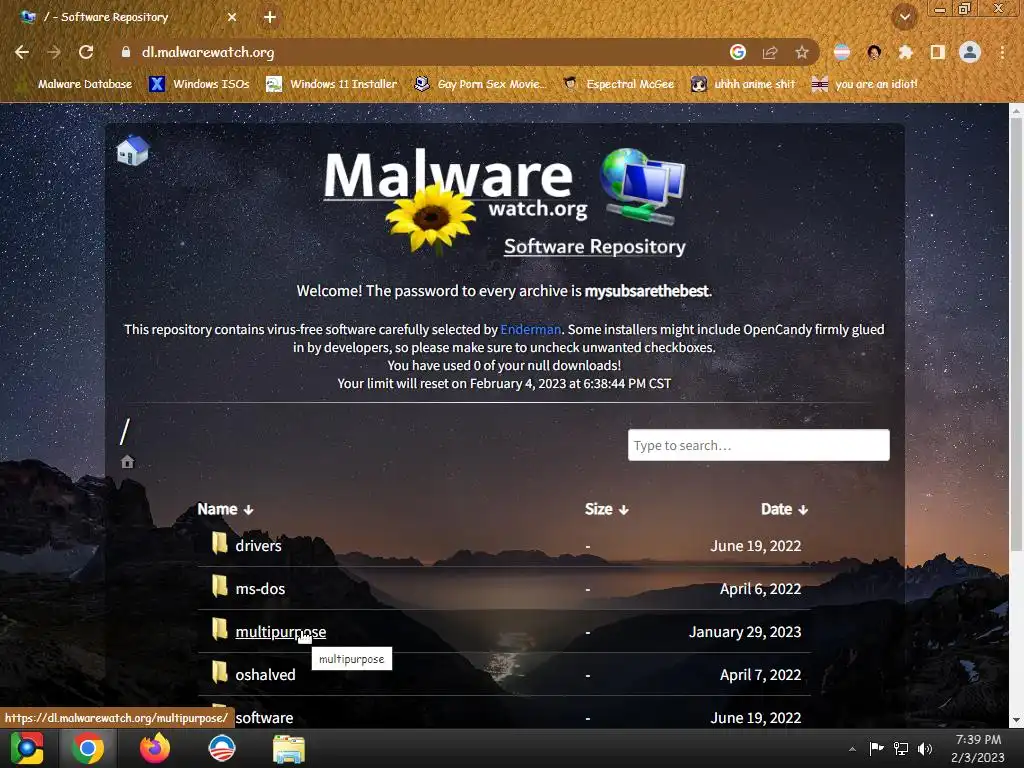Screen dimensions: 1024x768
Task: Click the blue house home icon
Action: click(x=133, y=150)
